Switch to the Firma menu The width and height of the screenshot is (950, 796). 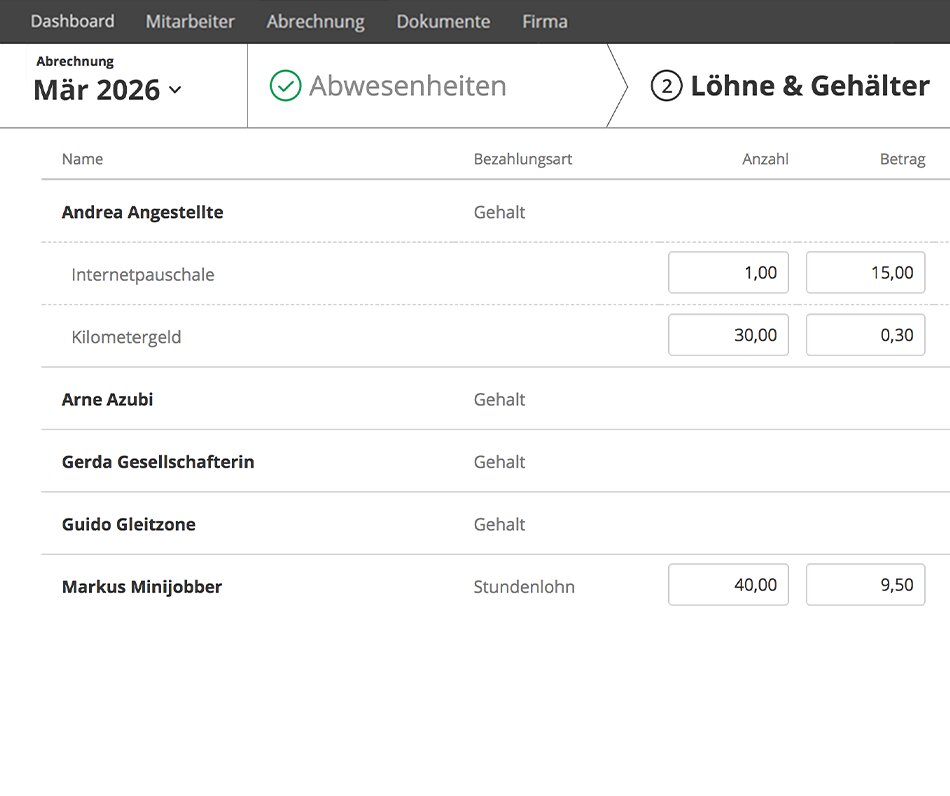tap(545, 21)
